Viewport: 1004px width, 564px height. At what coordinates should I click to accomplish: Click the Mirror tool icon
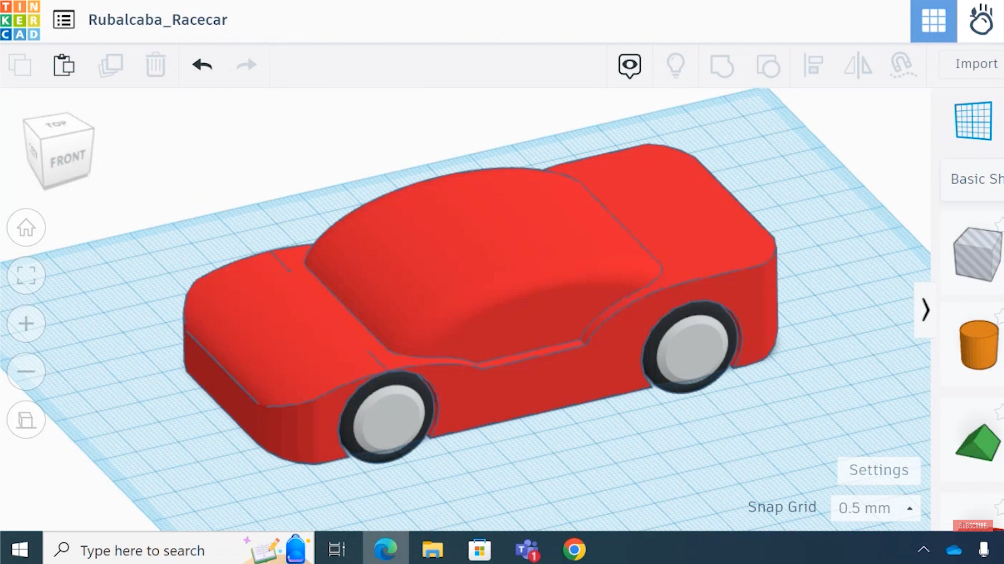click(x=858, y=65)
